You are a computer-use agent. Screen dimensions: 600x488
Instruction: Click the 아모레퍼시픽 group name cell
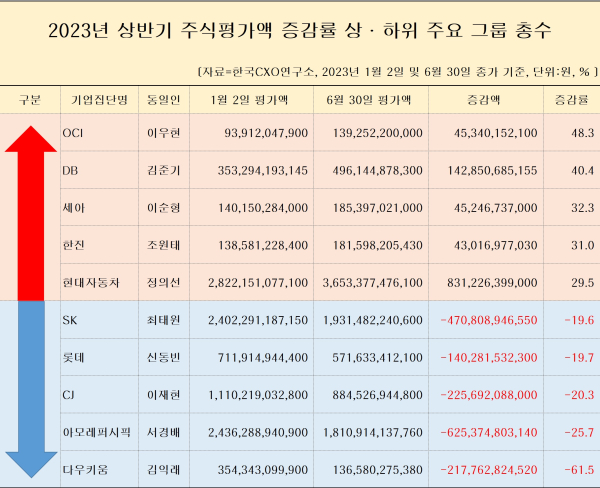[97, 432]
